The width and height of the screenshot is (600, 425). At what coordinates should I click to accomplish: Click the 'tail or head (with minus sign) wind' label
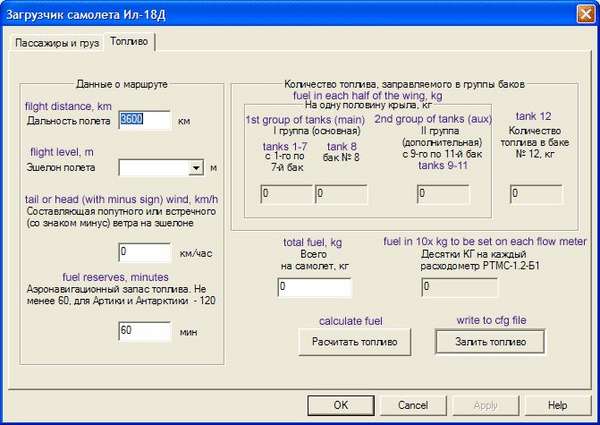point(121,199)
